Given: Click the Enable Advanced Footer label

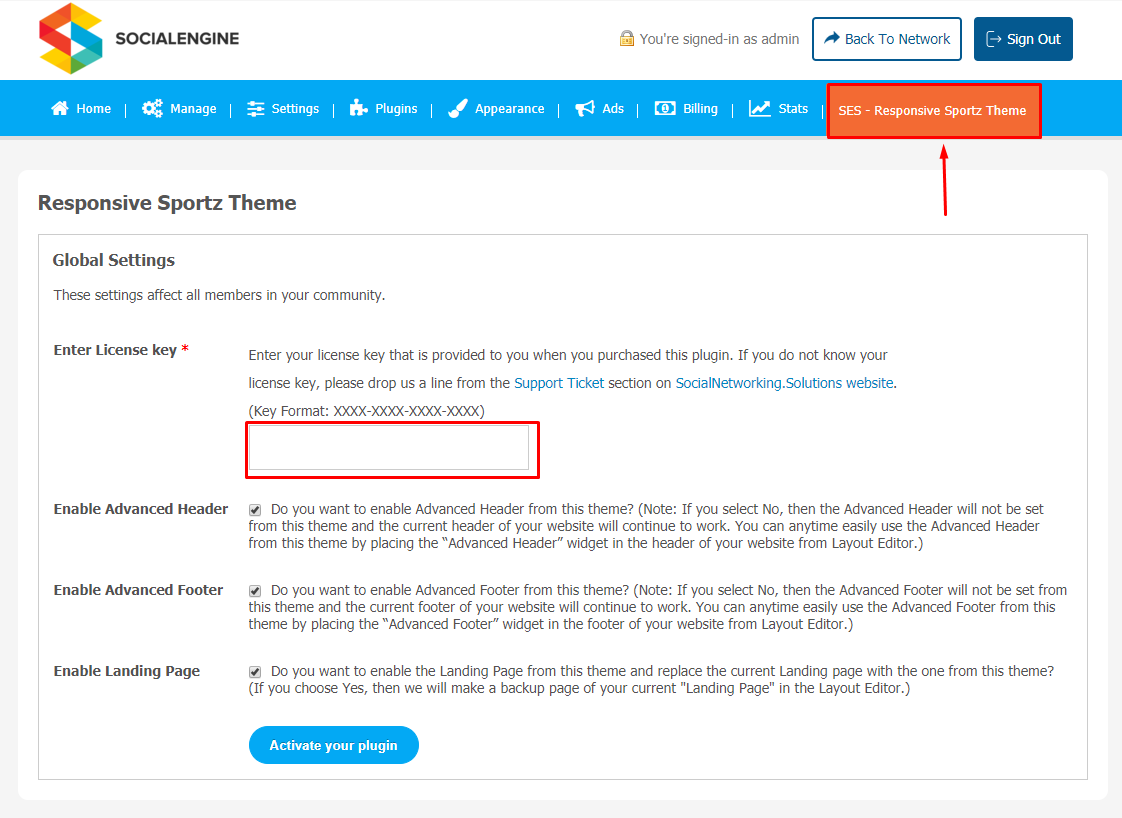Looking at the screenshot, I should pyautogui.click(x=138, y=590).
